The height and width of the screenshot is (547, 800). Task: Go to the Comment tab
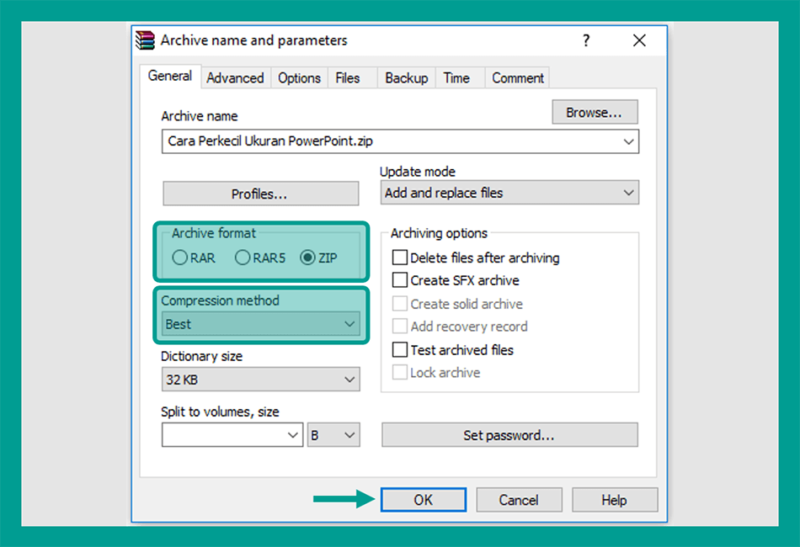[x=517, y=78]
